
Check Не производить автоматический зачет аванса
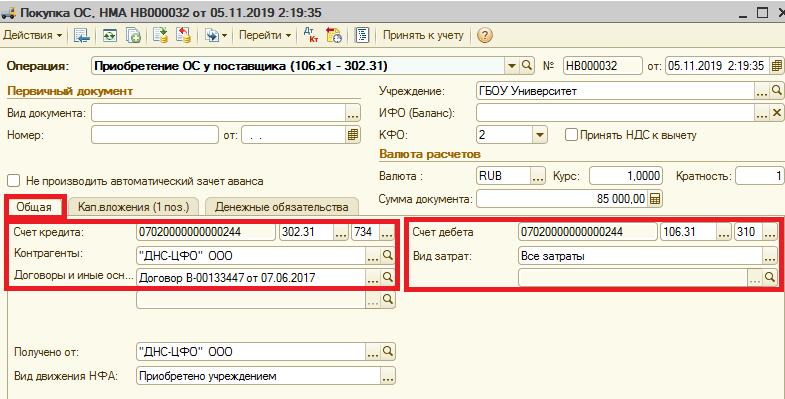pos(14,181)
